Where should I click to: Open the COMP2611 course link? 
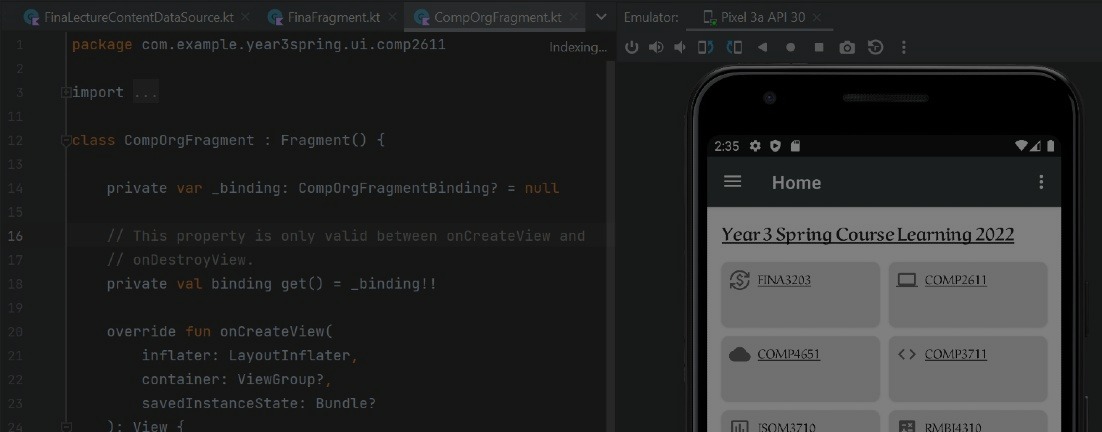(955, 280)
